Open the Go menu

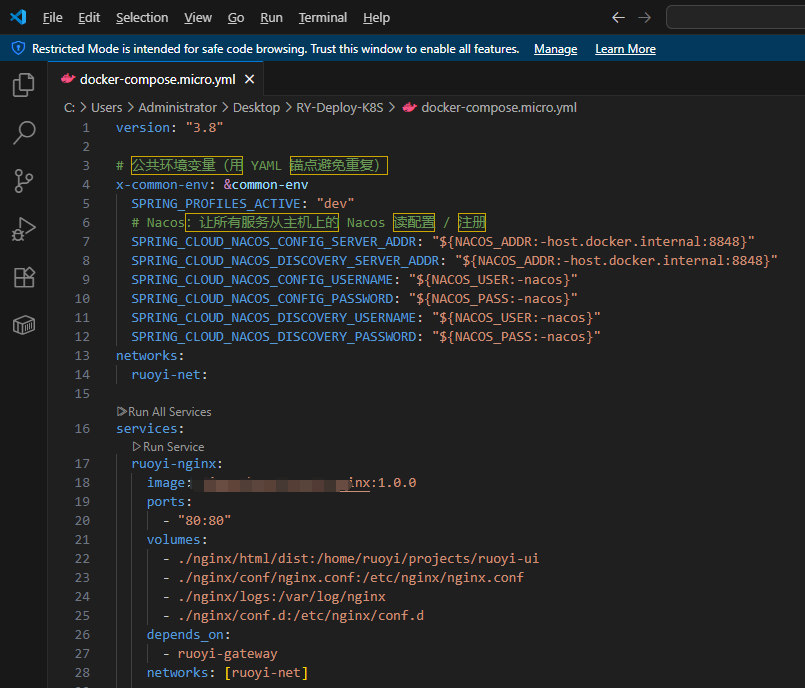point(236,18)
